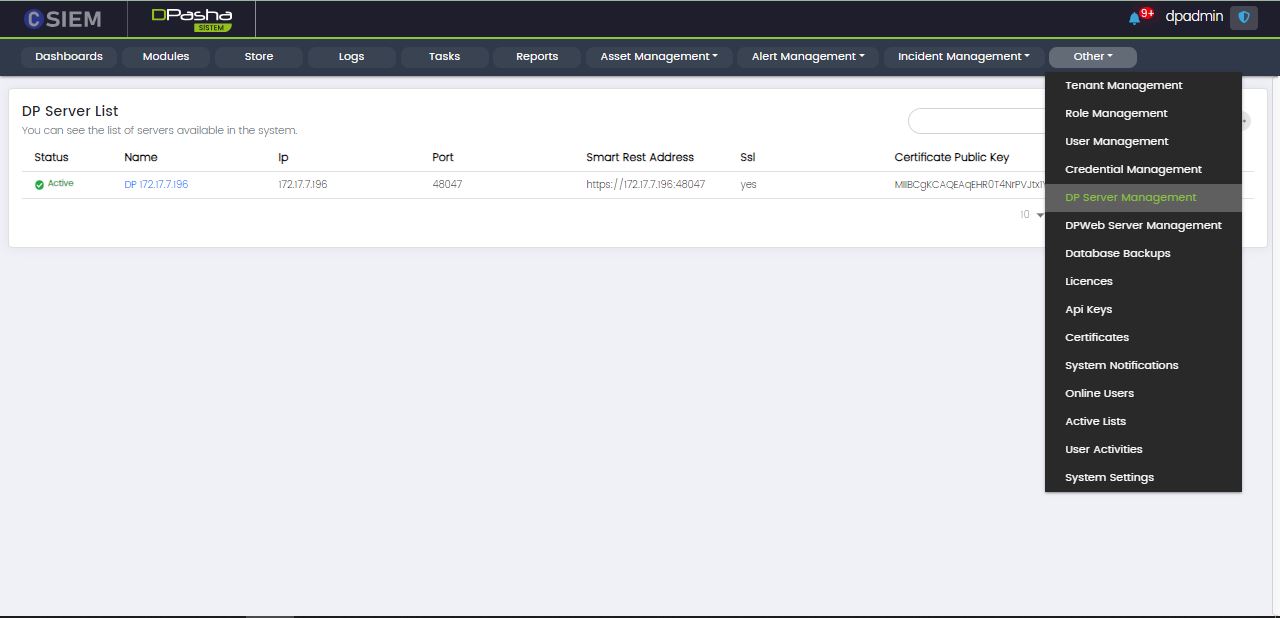Image resolution: width=1280 pixels, height=618 pixels.
Task: Go to System Settings menu item
Action: click(x=1109, y=478)
